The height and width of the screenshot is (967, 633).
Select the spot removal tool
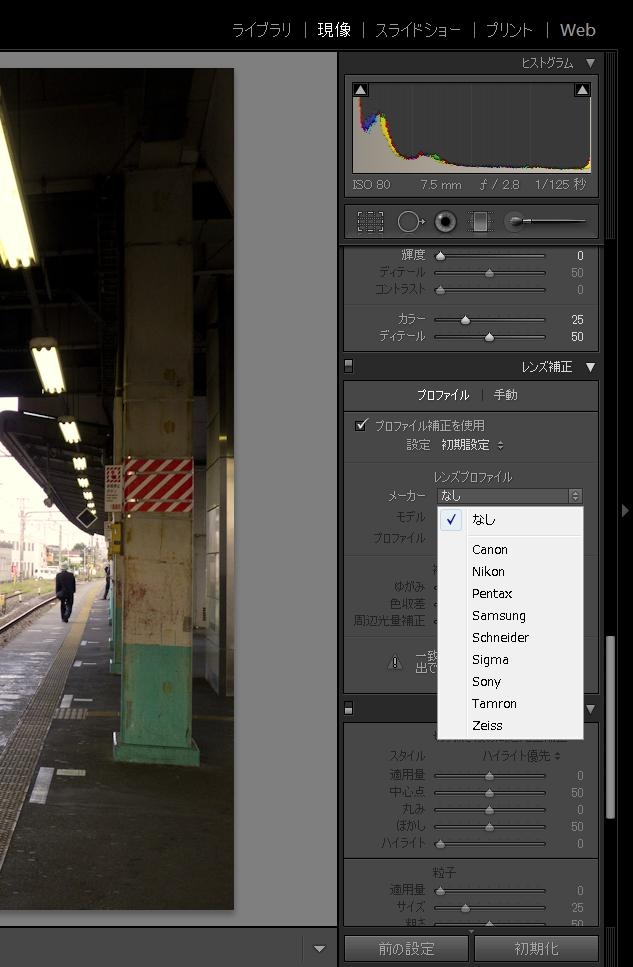410,221
